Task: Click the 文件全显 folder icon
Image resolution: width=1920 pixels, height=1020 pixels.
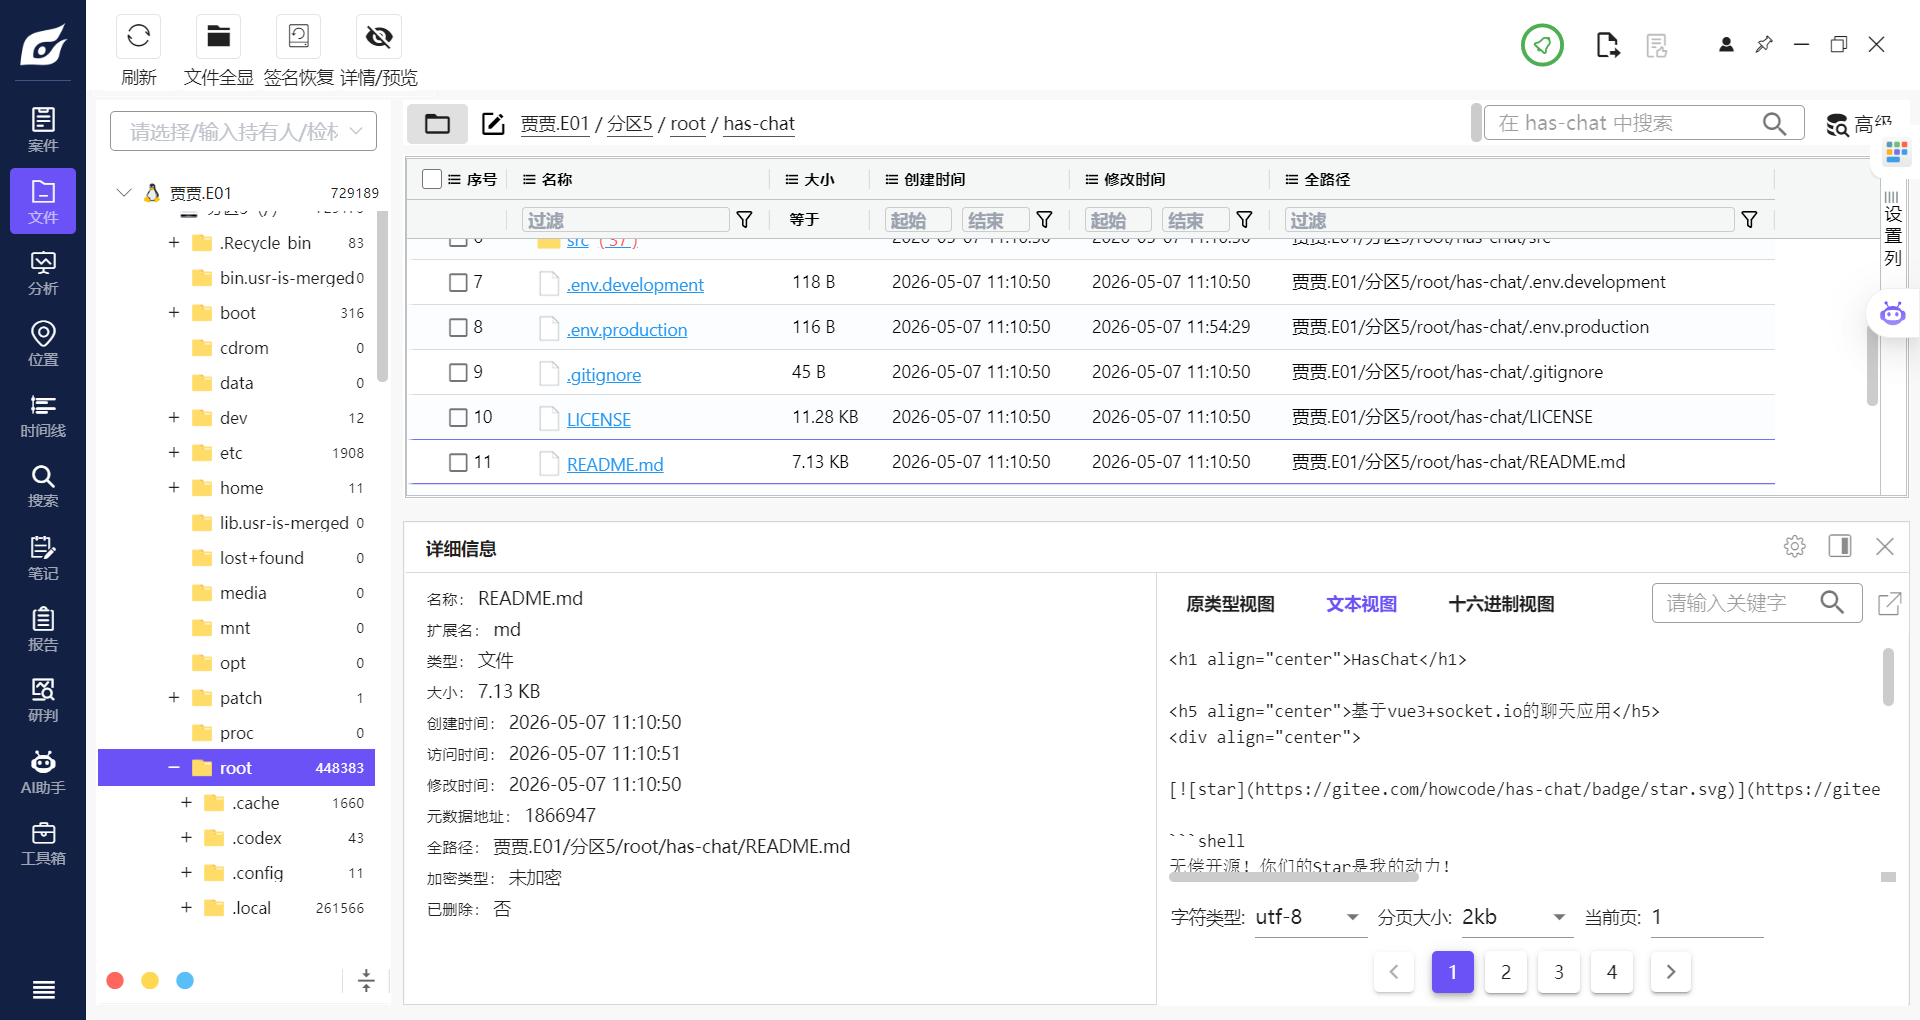Action: (x=218, y=37)
